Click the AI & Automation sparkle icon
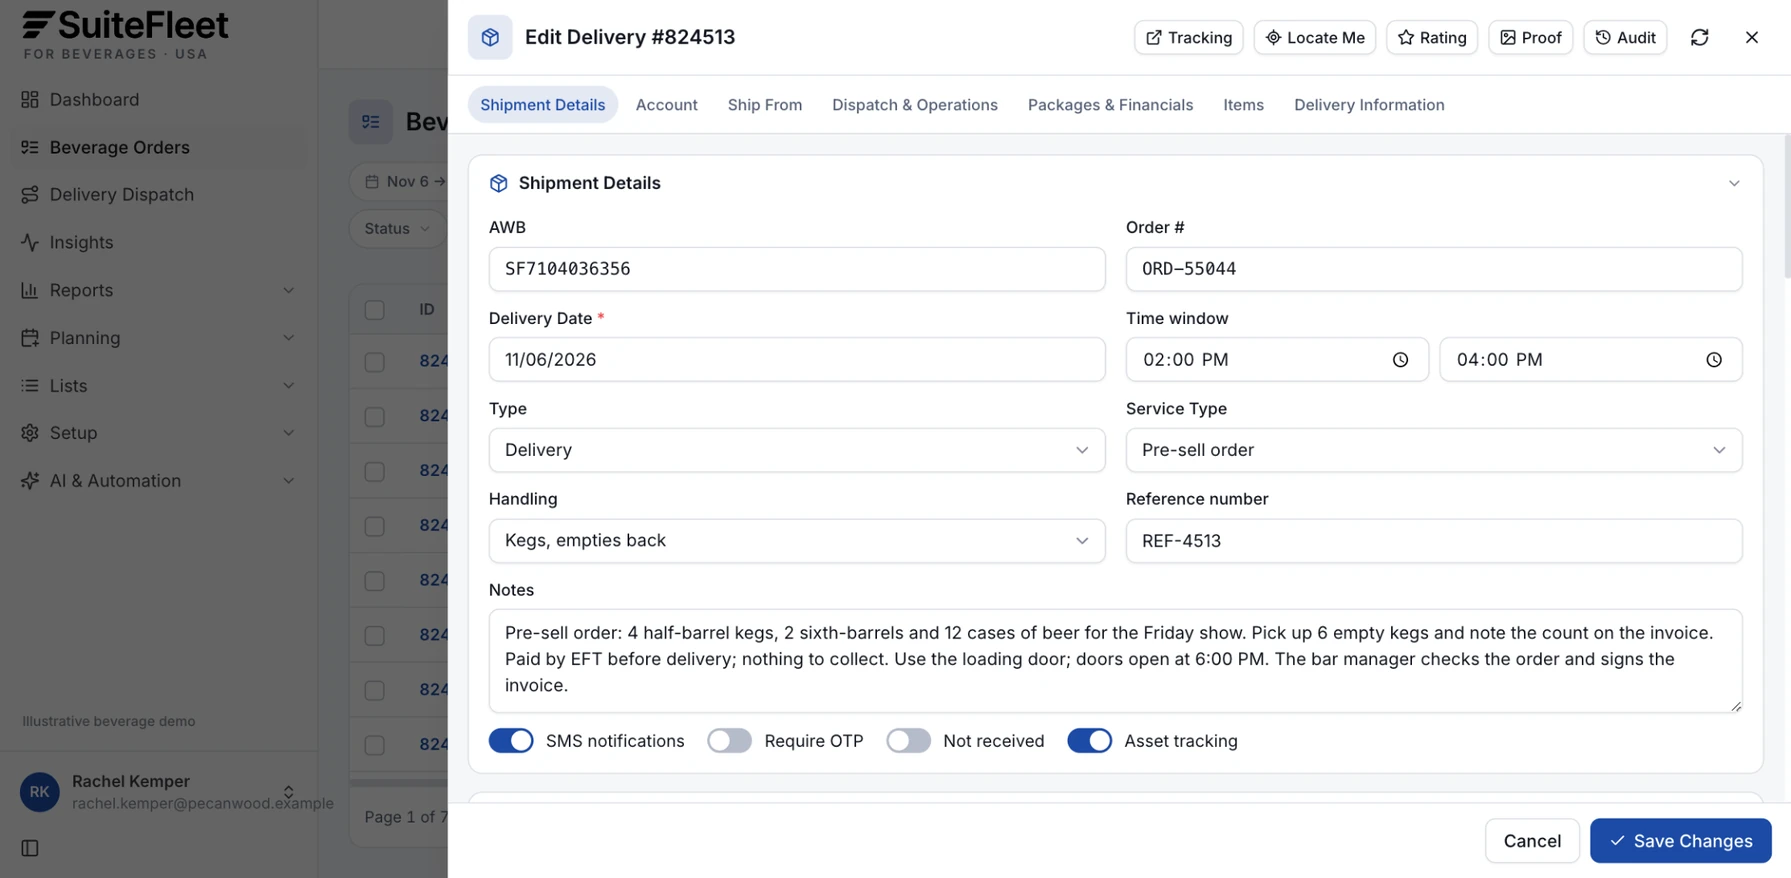This screenshot has height=878, width=1791. click(30, 481)
